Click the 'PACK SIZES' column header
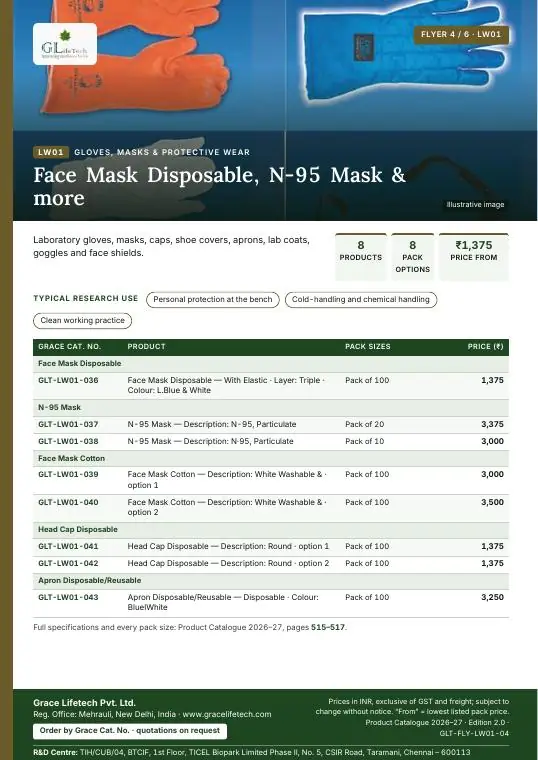 (367, 347)
